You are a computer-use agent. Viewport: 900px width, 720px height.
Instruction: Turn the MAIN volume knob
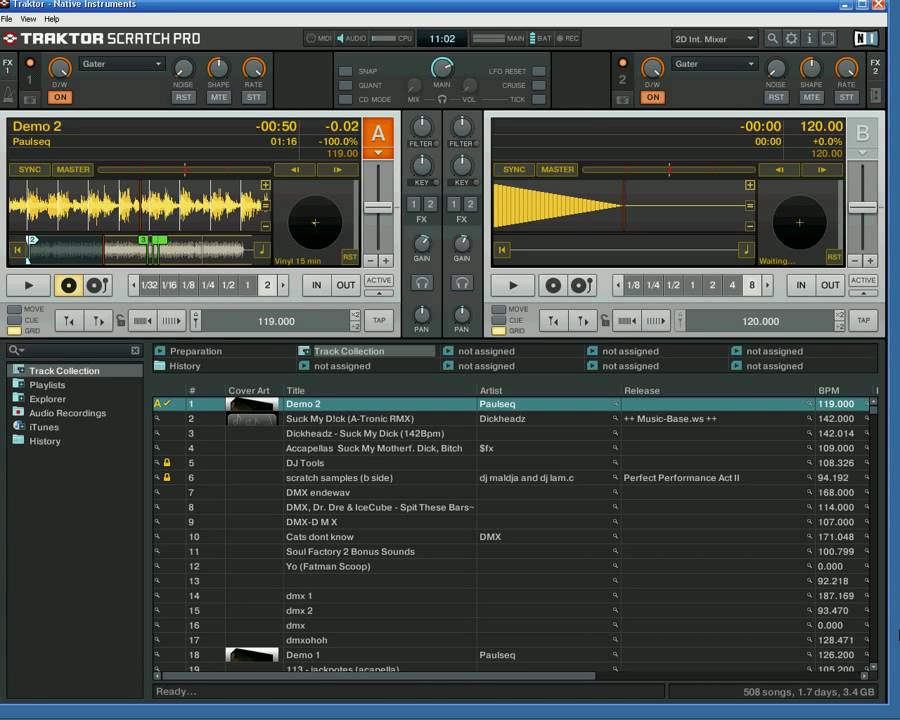[441, 68]
